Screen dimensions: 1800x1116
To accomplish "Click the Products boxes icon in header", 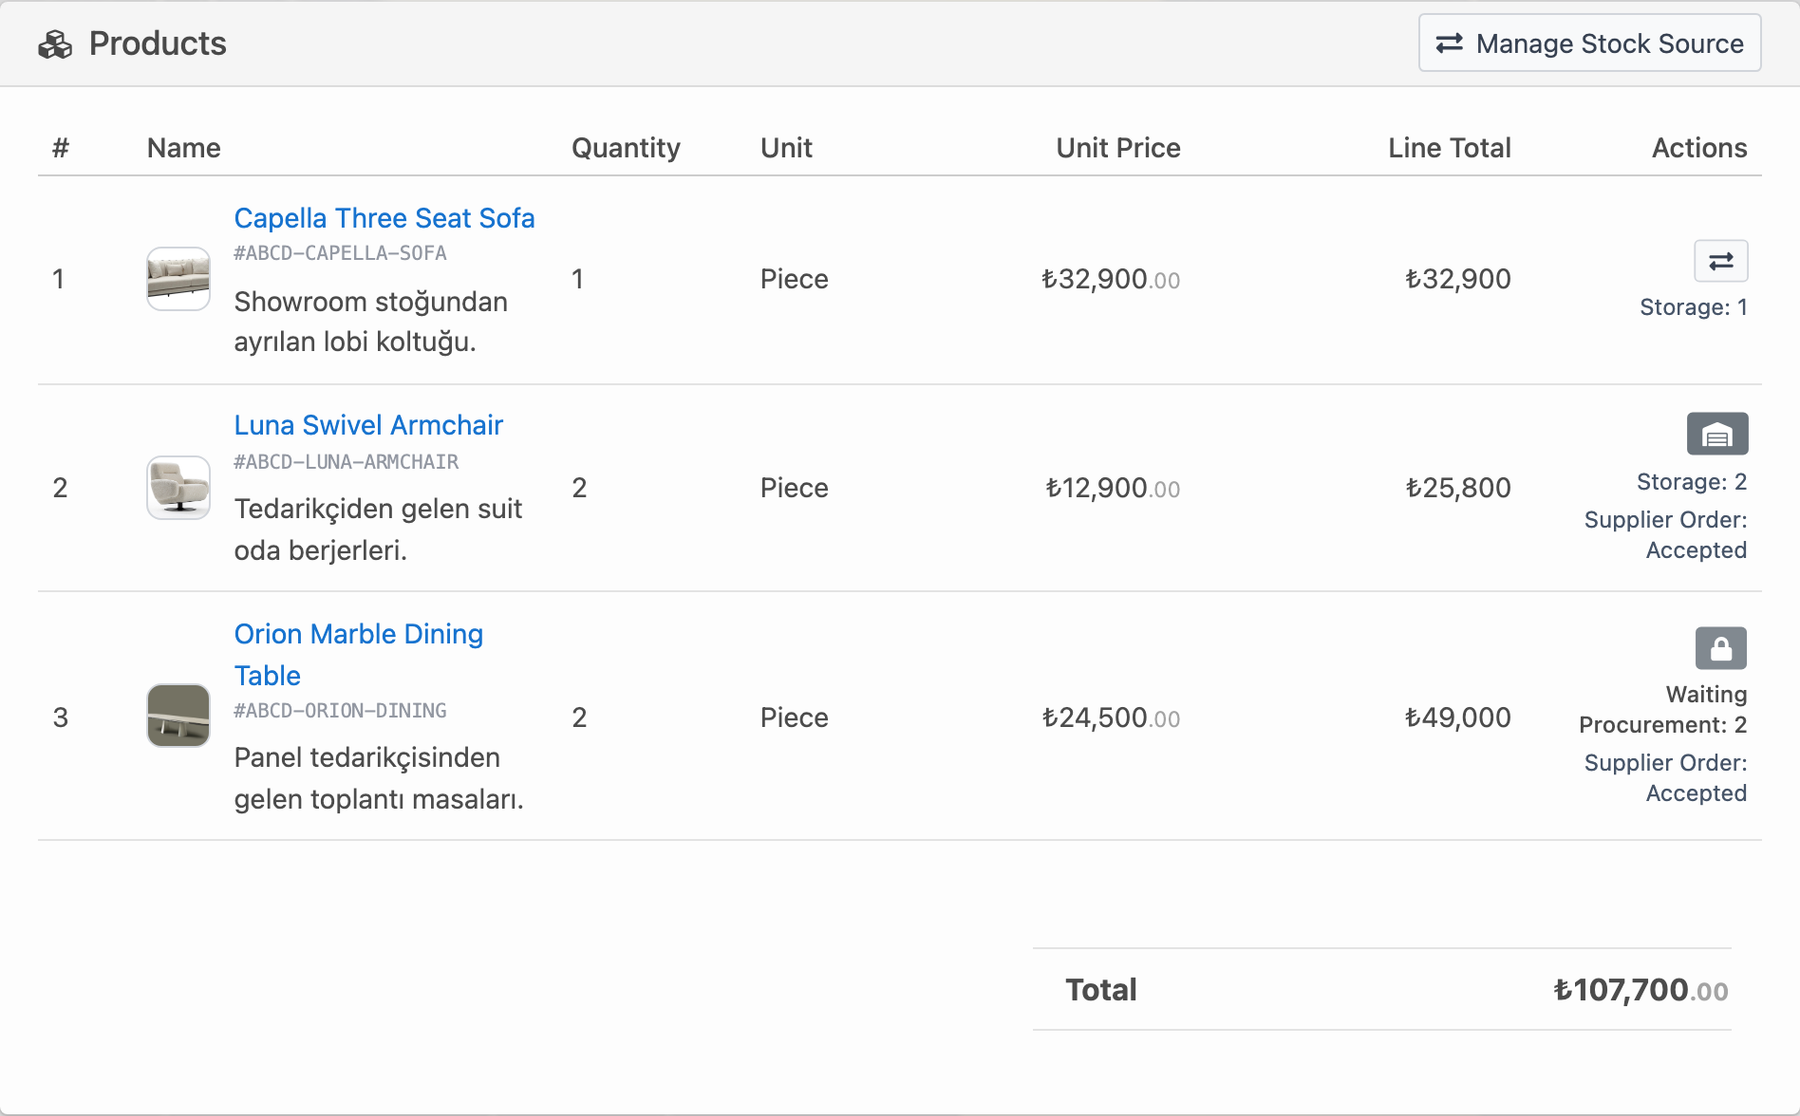I will coord(55,44).
